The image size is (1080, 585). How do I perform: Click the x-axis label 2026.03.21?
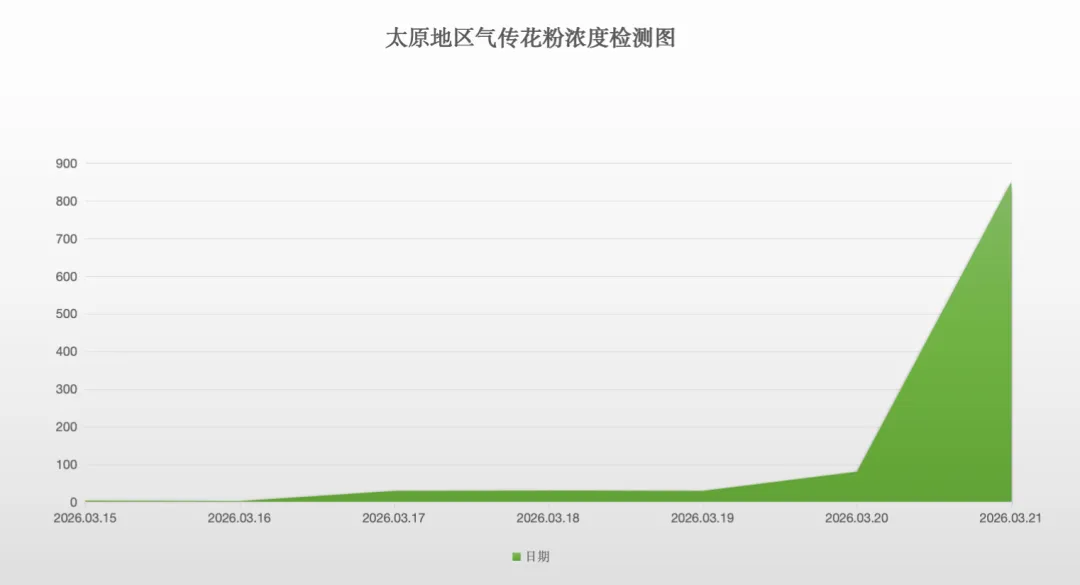(1010, 518)
